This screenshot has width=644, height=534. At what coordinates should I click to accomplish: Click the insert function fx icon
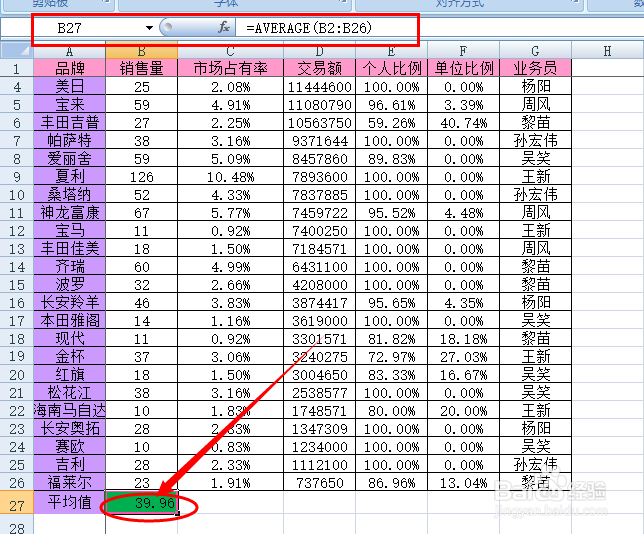(224, 28)
